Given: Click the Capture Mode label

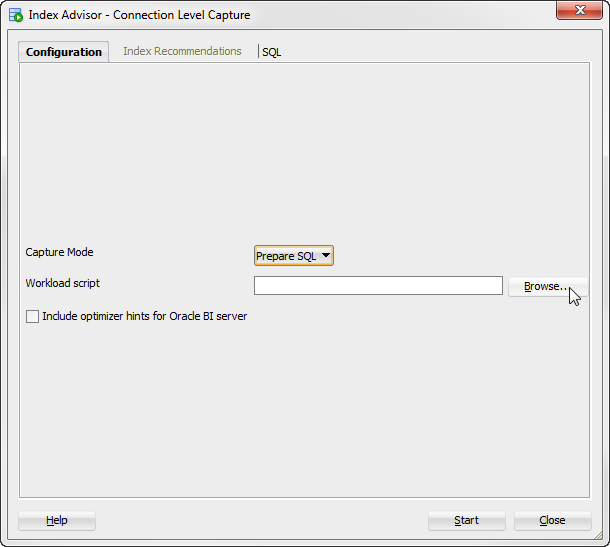Looking at the screenshot, I should click(x=60, y=252).
